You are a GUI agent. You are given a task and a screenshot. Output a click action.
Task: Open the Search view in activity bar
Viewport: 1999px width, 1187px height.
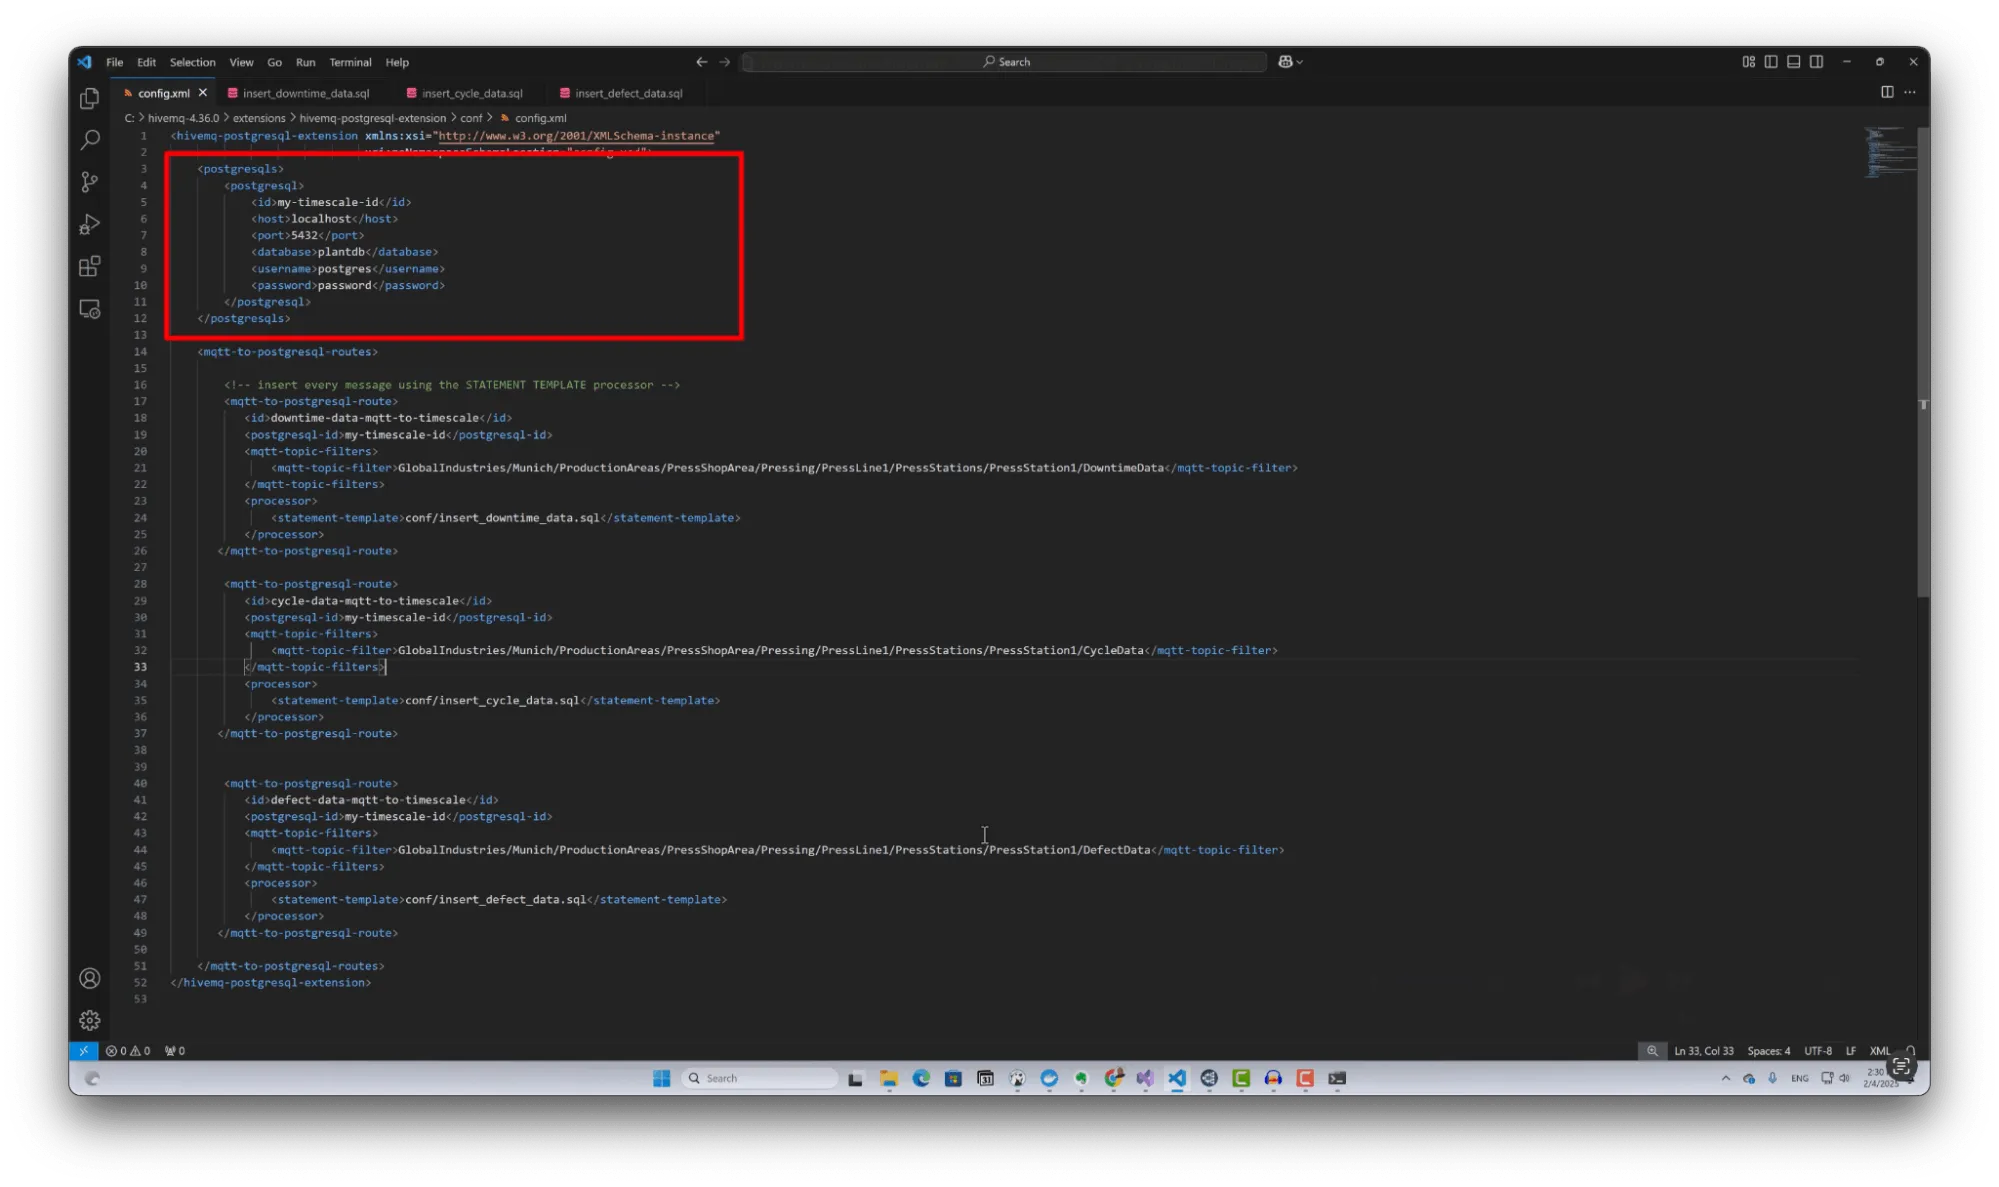tap(90, 140)
